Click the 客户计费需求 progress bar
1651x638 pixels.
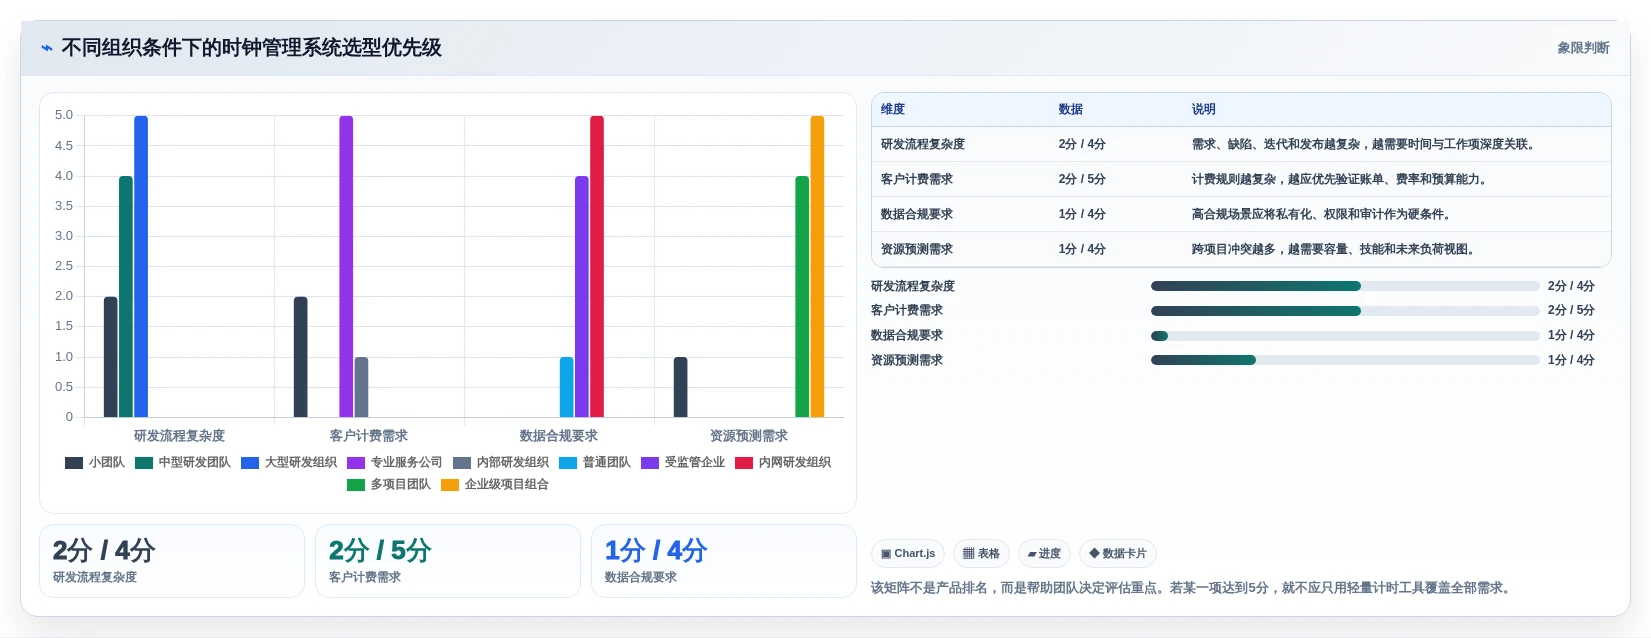pyautogui.click(x=1345, y=311)
